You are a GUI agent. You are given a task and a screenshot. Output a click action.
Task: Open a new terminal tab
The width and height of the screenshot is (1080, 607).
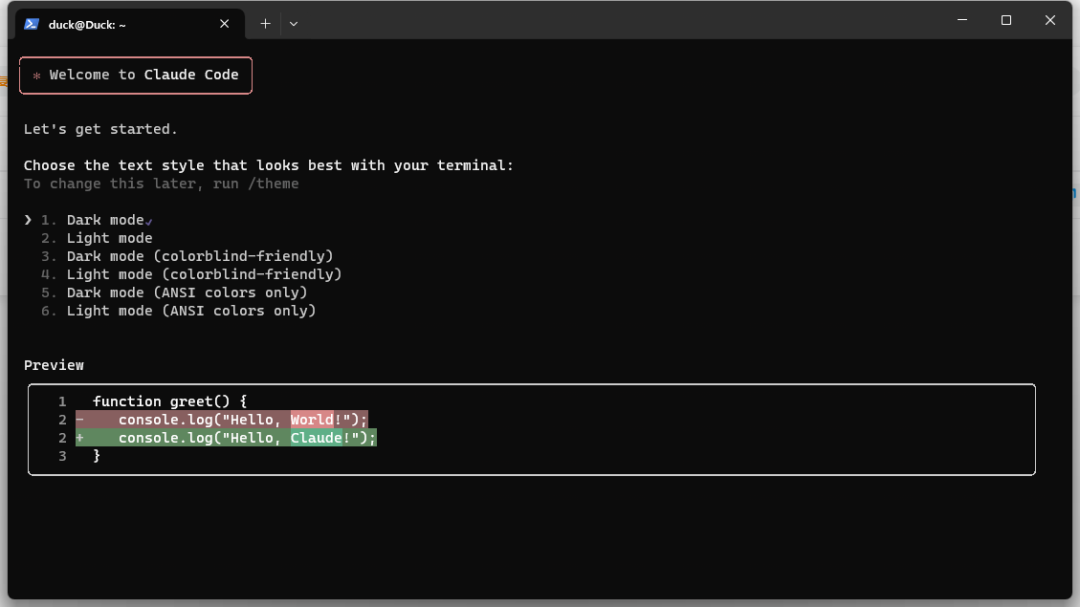(x=265, y=24)
